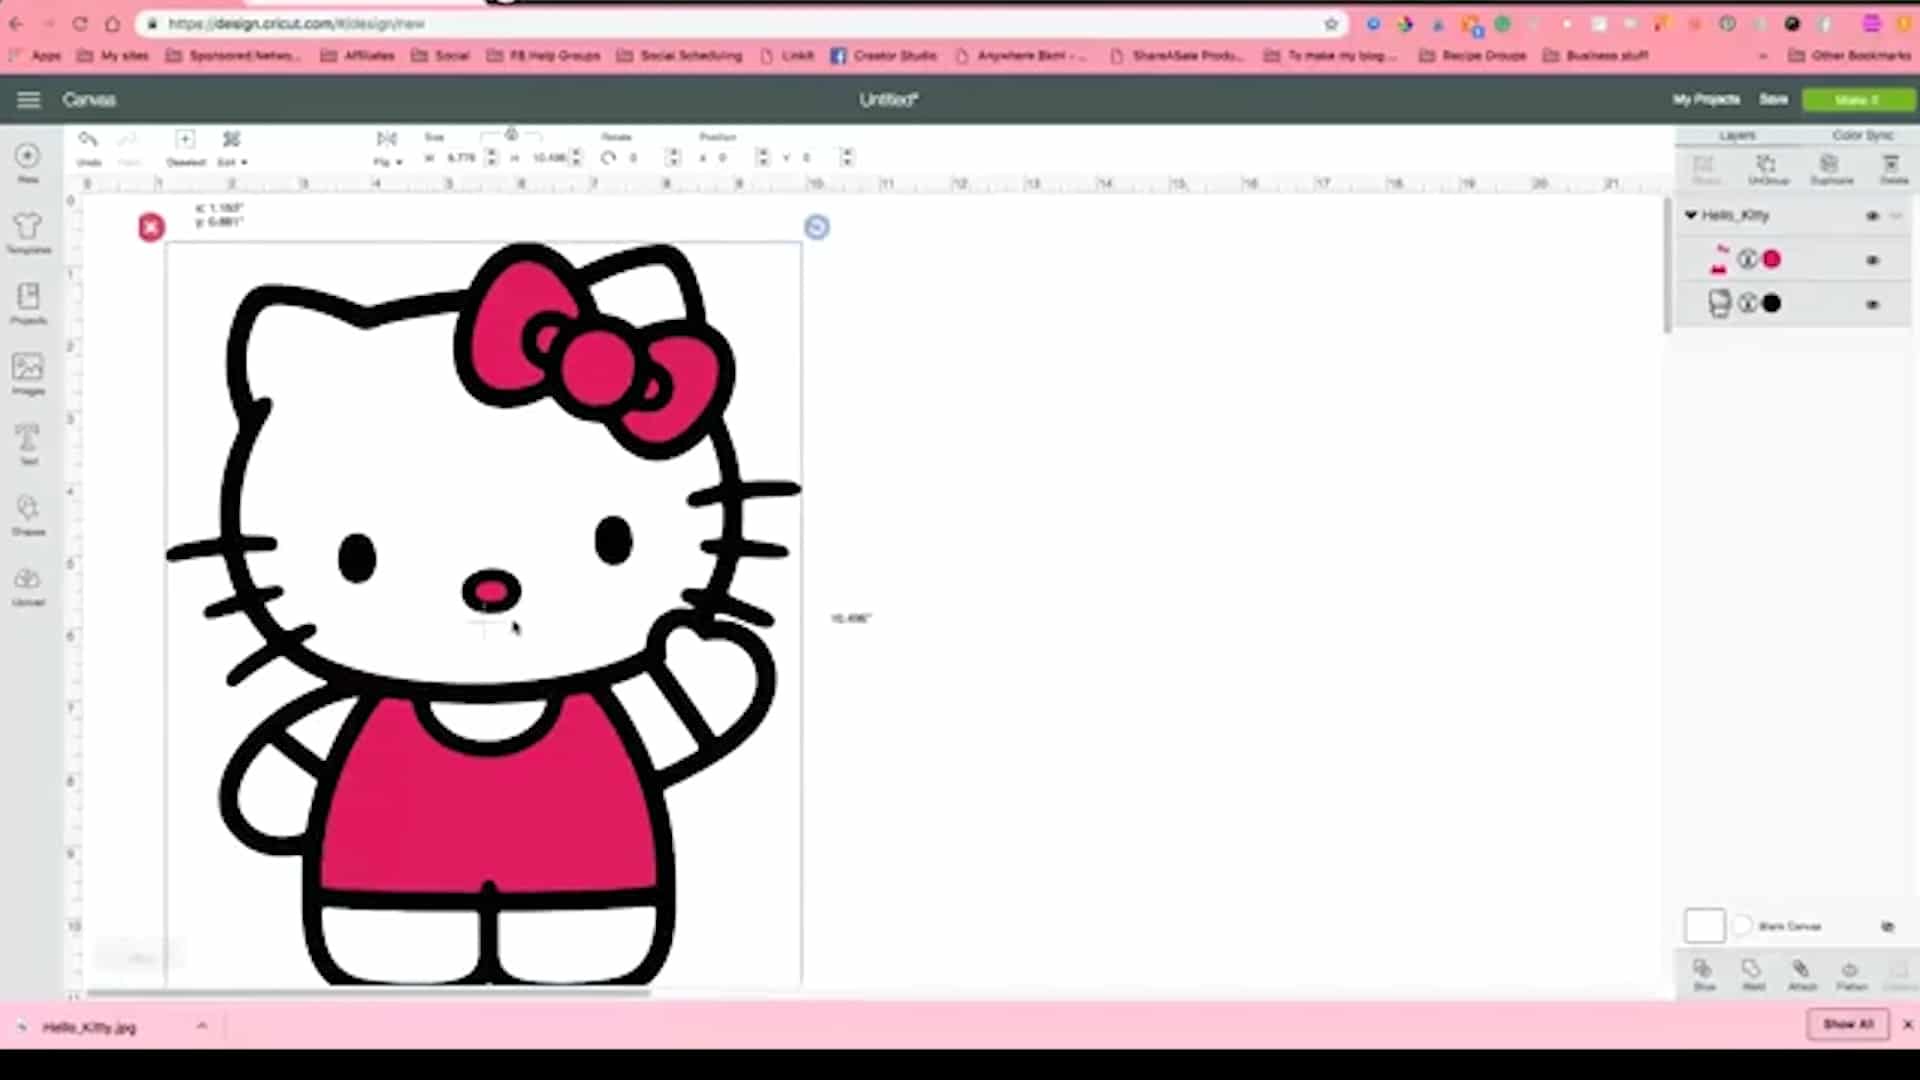The image size is (1920, 1080).
Task: Hide the pink layer with eye icon
Action: (x=1872, y=260)
